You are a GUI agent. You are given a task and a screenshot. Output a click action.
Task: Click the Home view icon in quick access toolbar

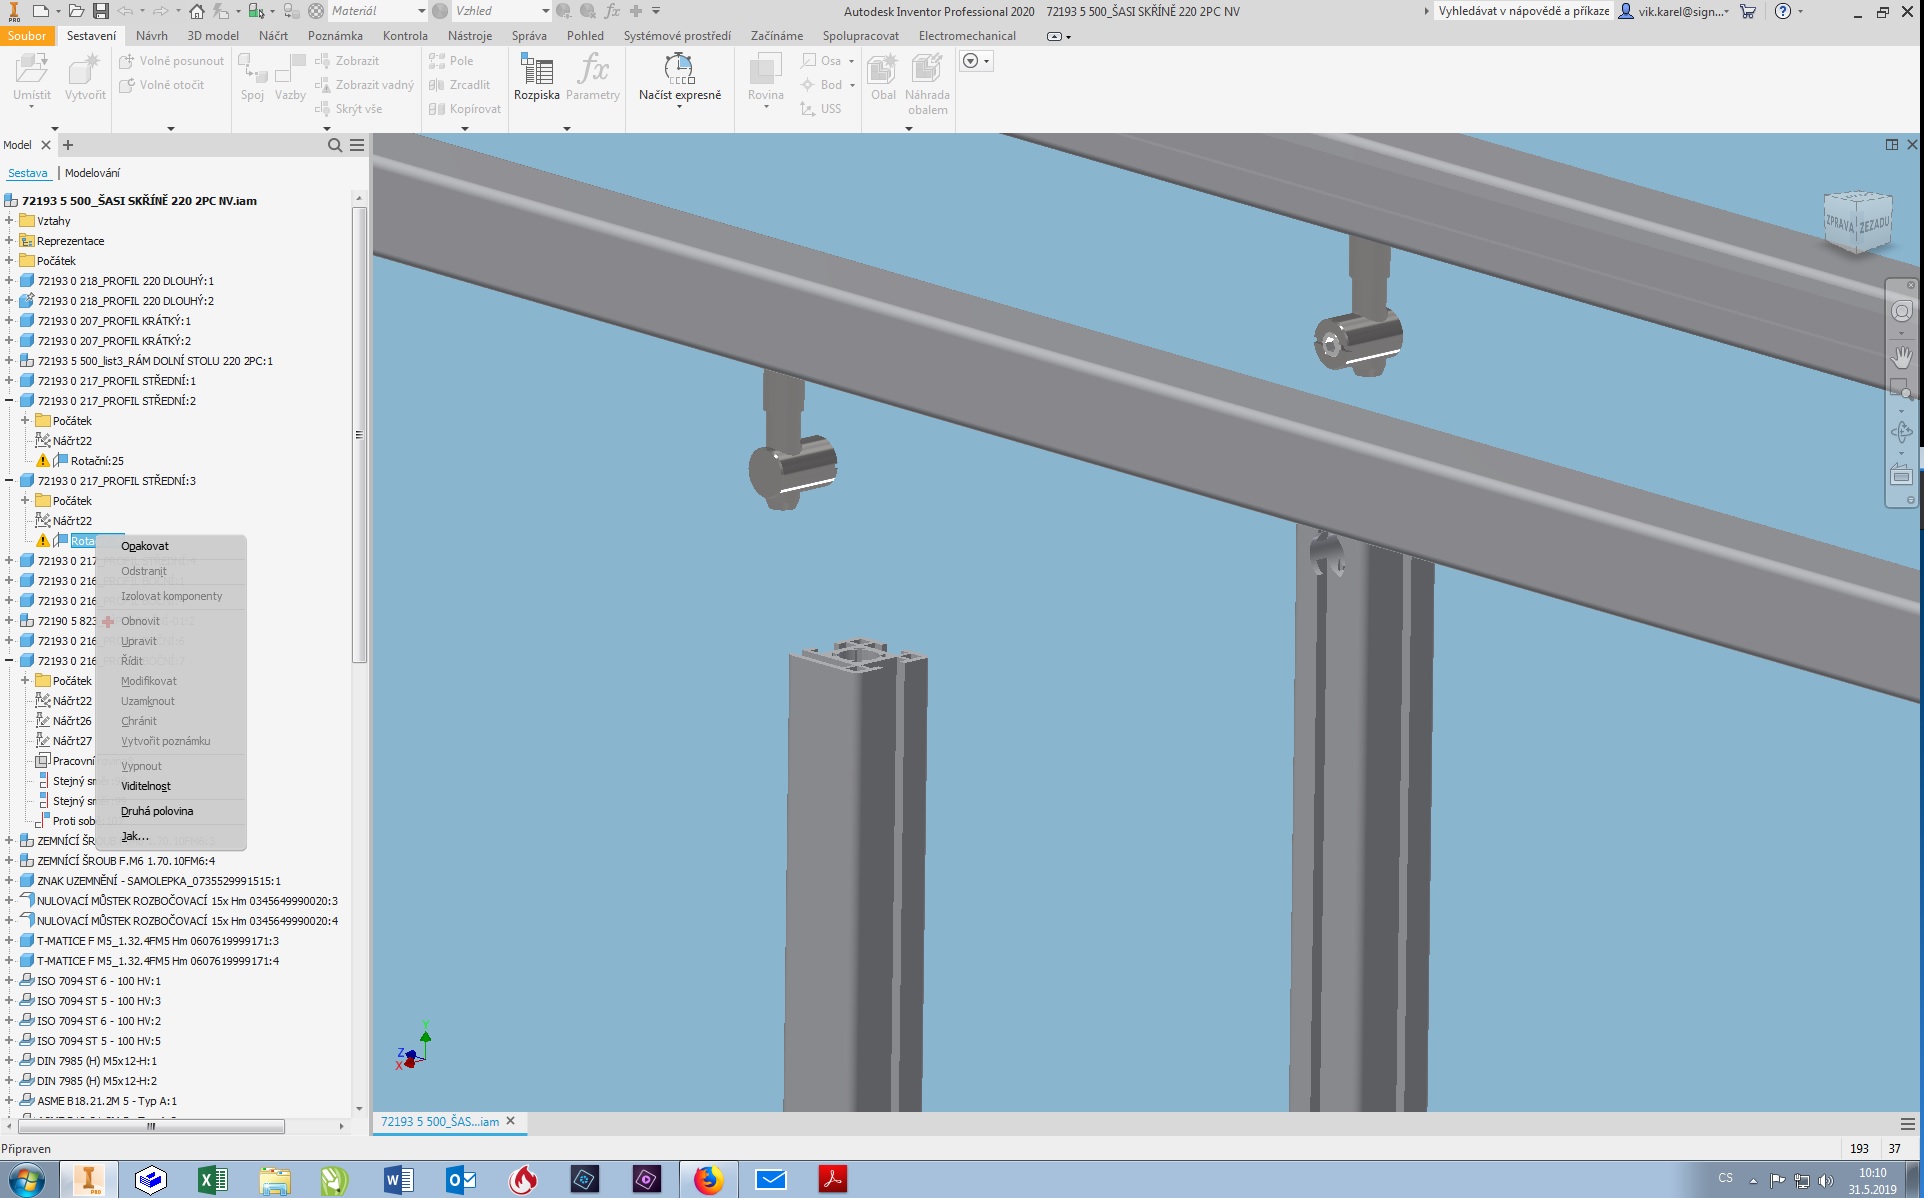[197, 11]
